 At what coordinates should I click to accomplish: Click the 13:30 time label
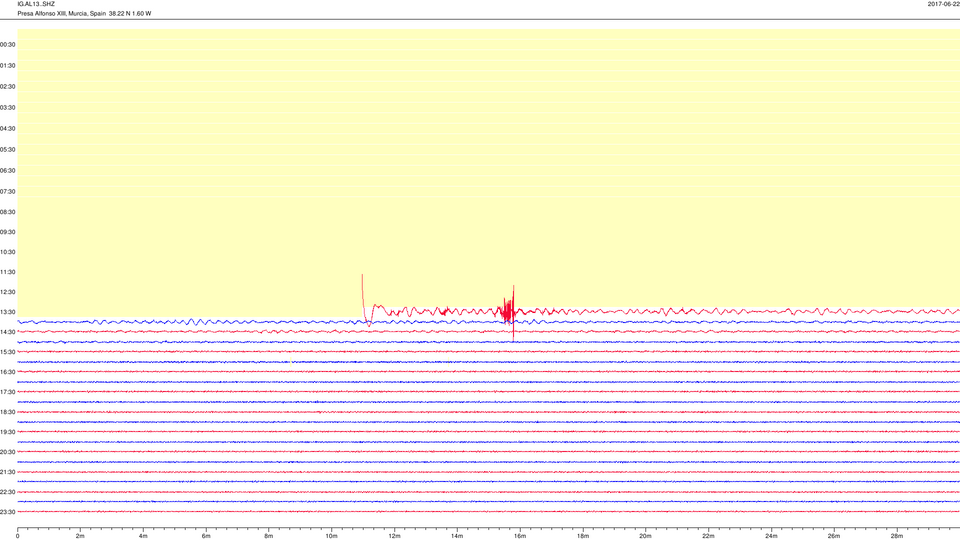click(x=8, y=312)
